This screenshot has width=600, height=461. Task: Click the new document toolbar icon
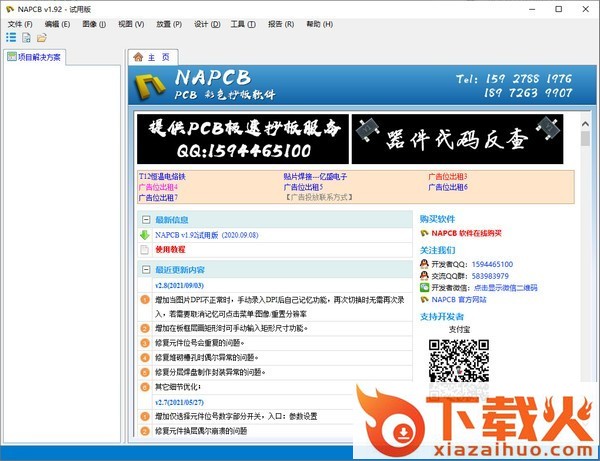[x=26, y=37]
